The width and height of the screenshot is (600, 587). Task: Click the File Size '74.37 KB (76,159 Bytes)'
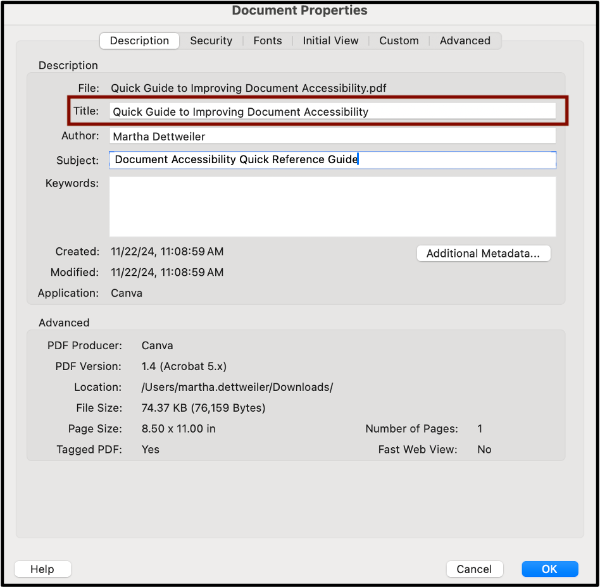click(x=204, y=408)
